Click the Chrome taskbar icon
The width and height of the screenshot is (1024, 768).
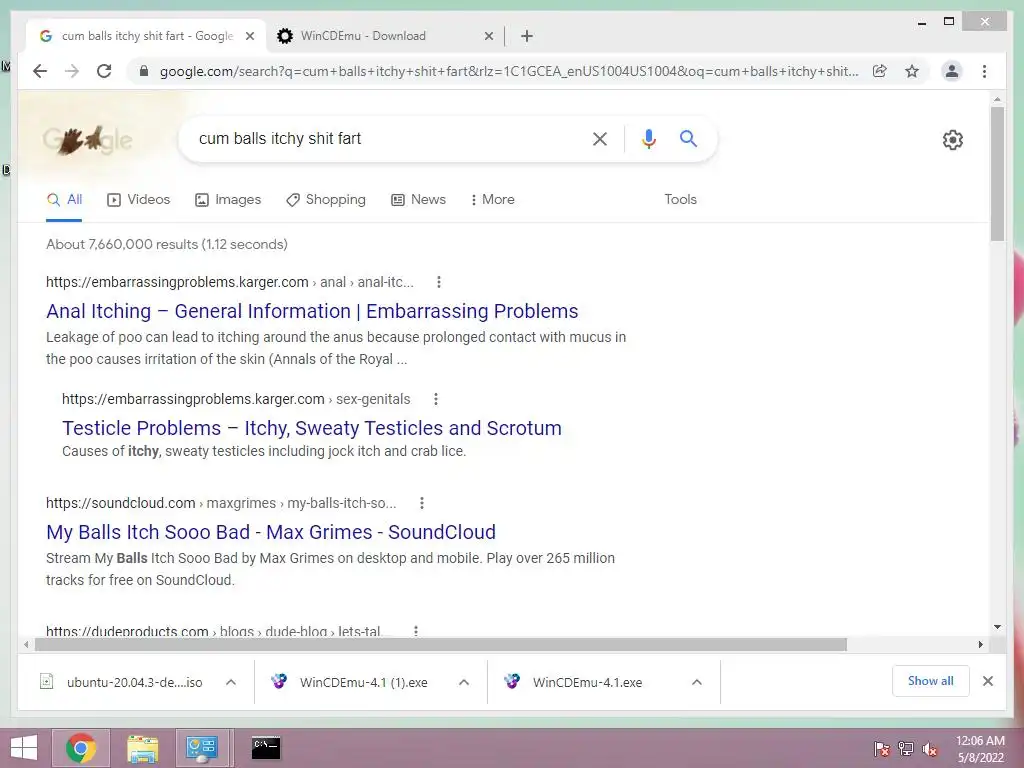(81, 748)
